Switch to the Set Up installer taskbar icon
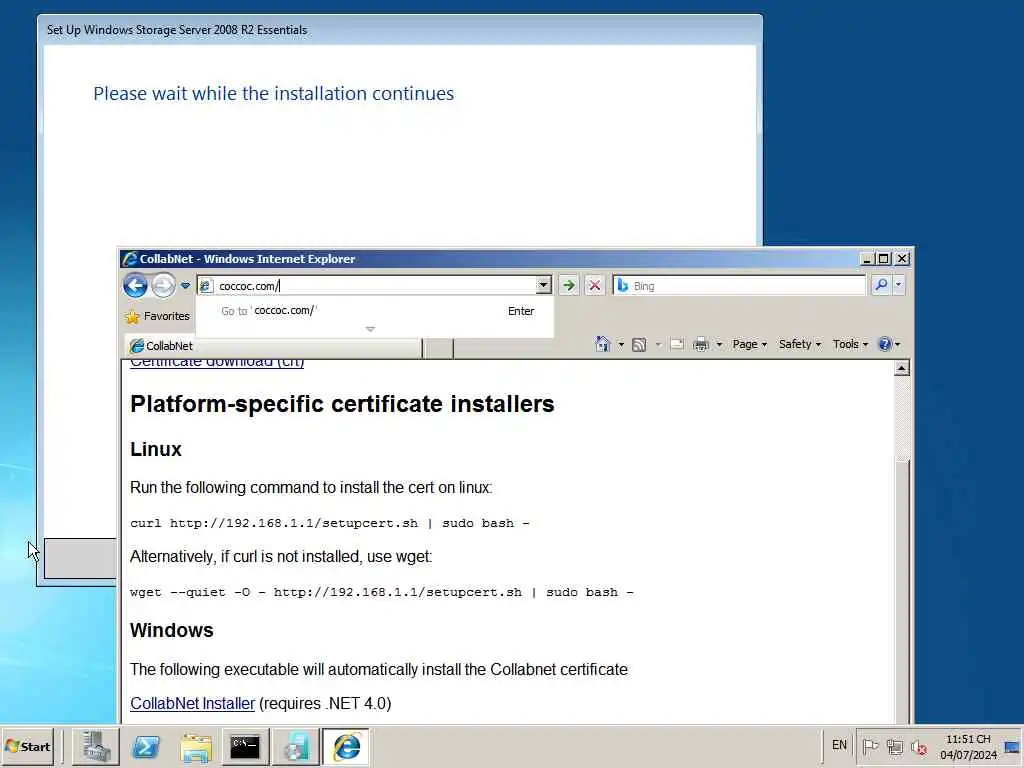The height and width of the screenshot is (768, 1024). 295,746
